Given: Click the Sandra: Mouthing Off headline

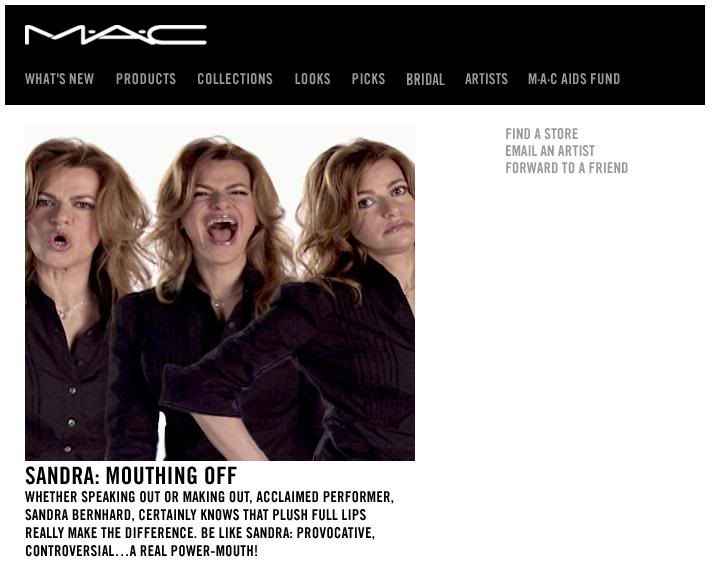Looking at the screenshot, I should coord(131,476).
